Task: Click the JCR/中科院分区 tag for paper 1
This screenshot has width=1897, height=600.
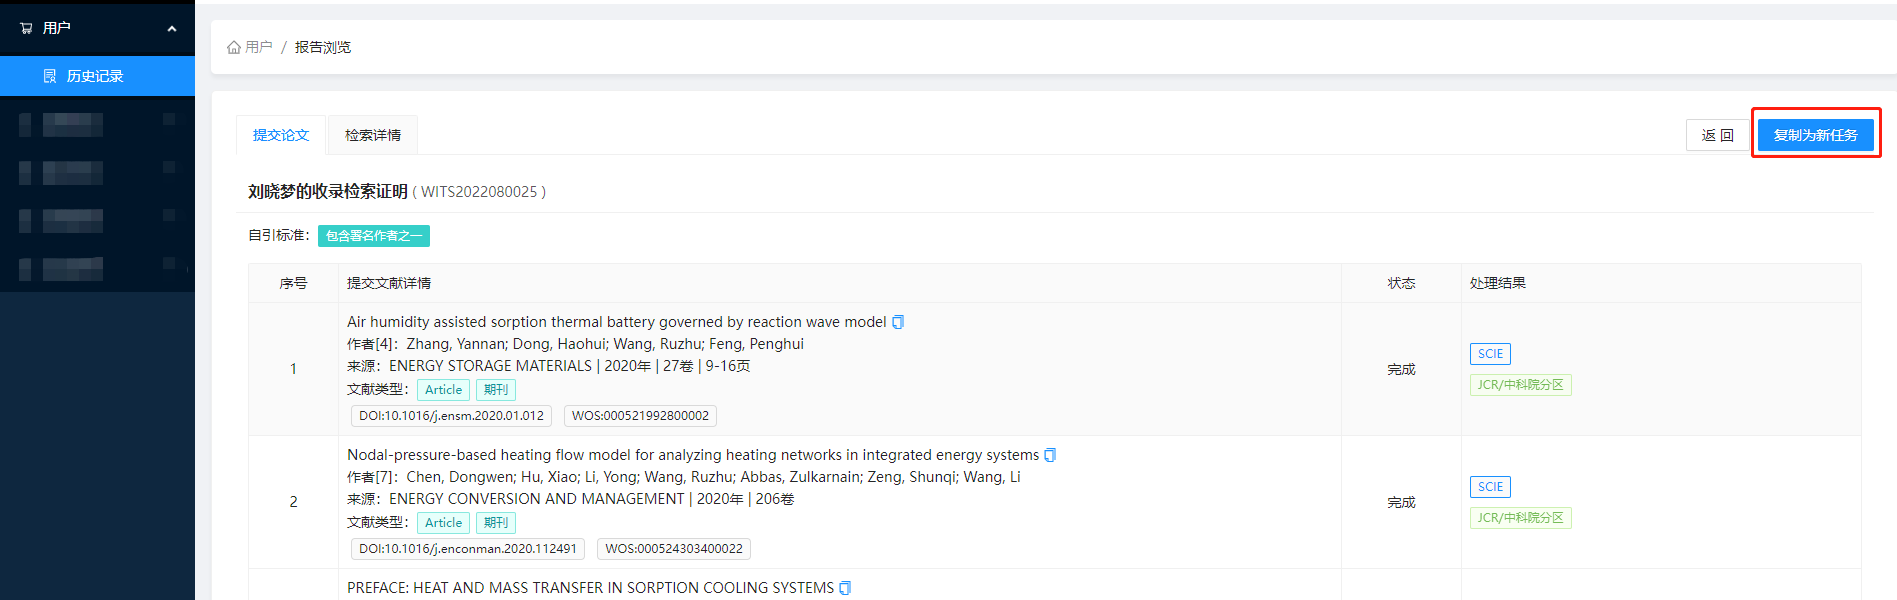Action: click(x=1520, y=385)
